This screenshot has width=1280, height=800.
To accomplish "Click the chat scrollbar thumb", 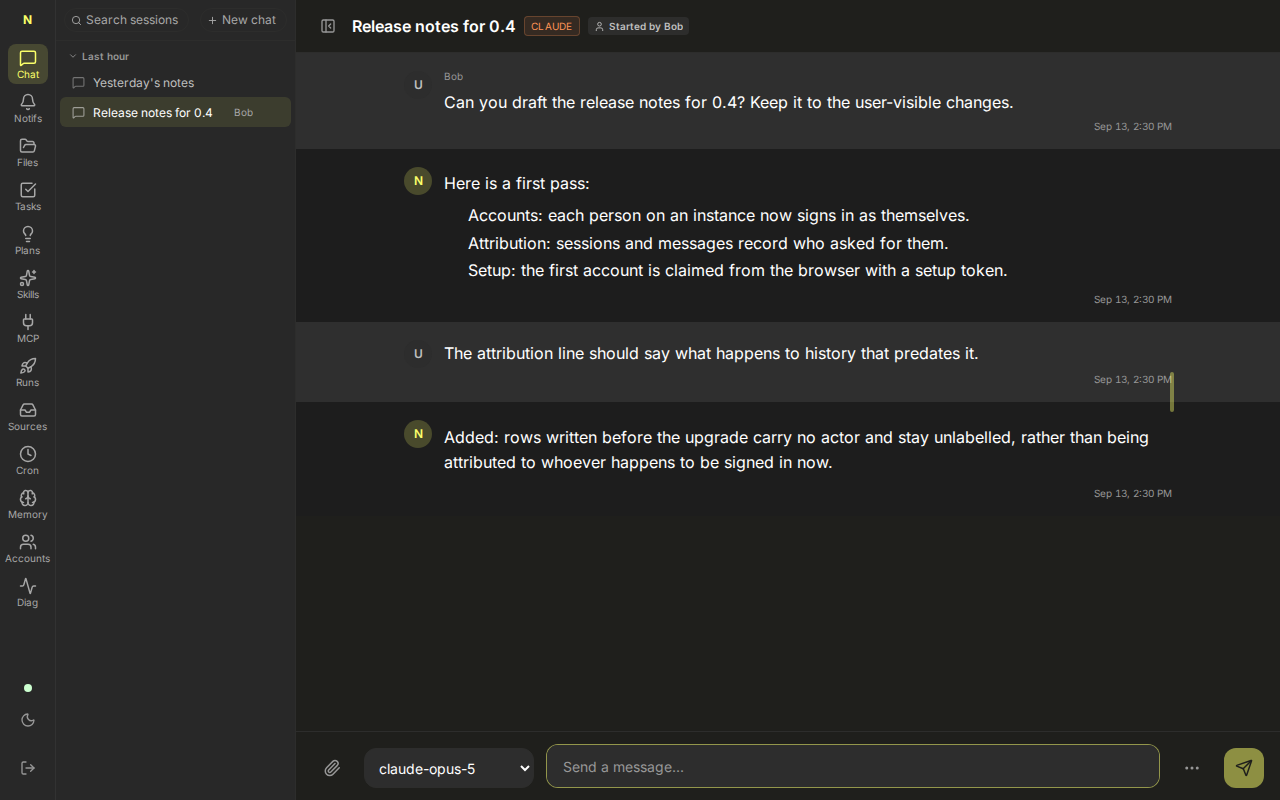I will click(1172, 392).
